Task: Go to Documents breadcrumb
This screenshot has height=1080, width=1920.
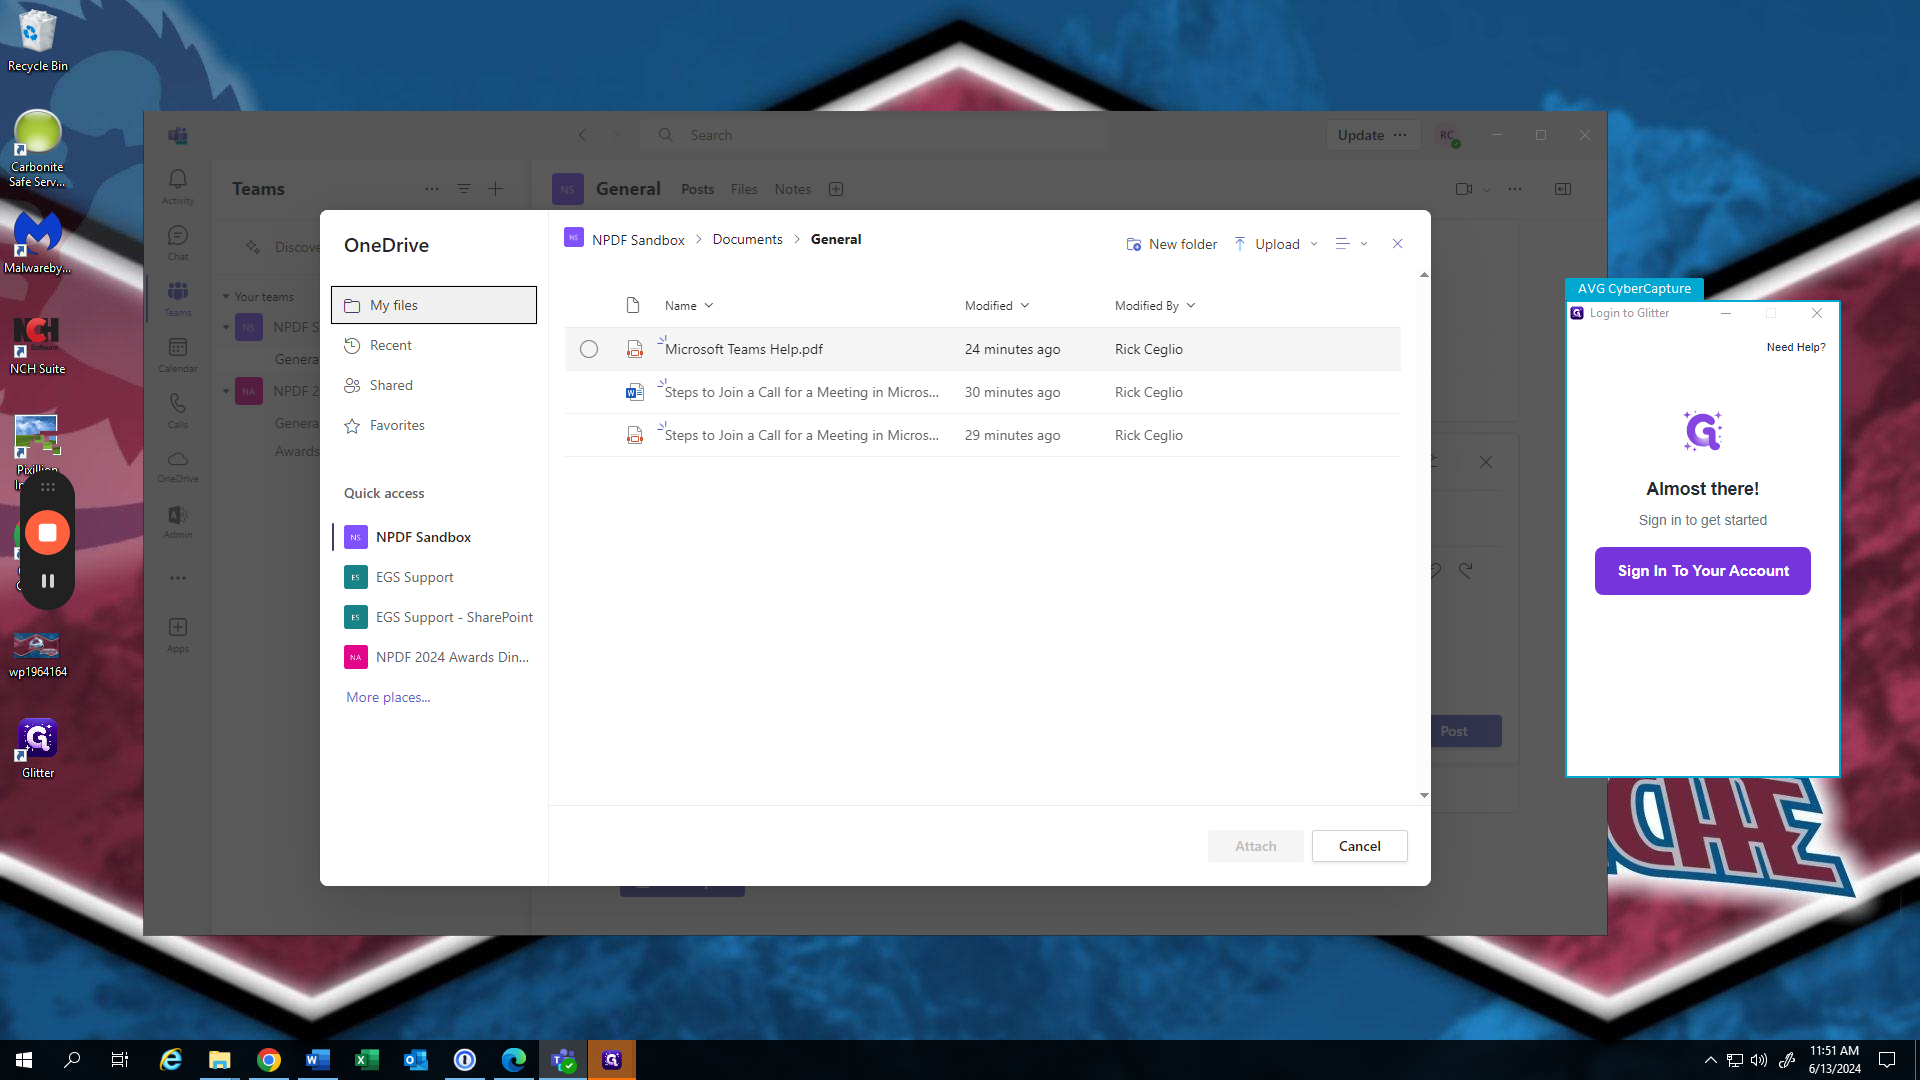Action: 748,240
